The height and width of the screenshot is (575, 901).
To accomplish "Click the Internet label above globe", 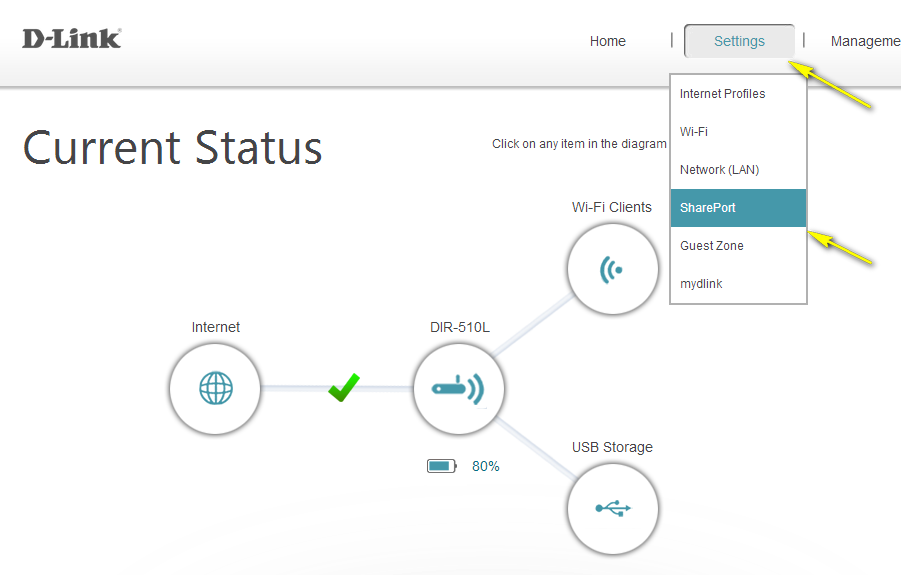I will (x=216, y=327).
